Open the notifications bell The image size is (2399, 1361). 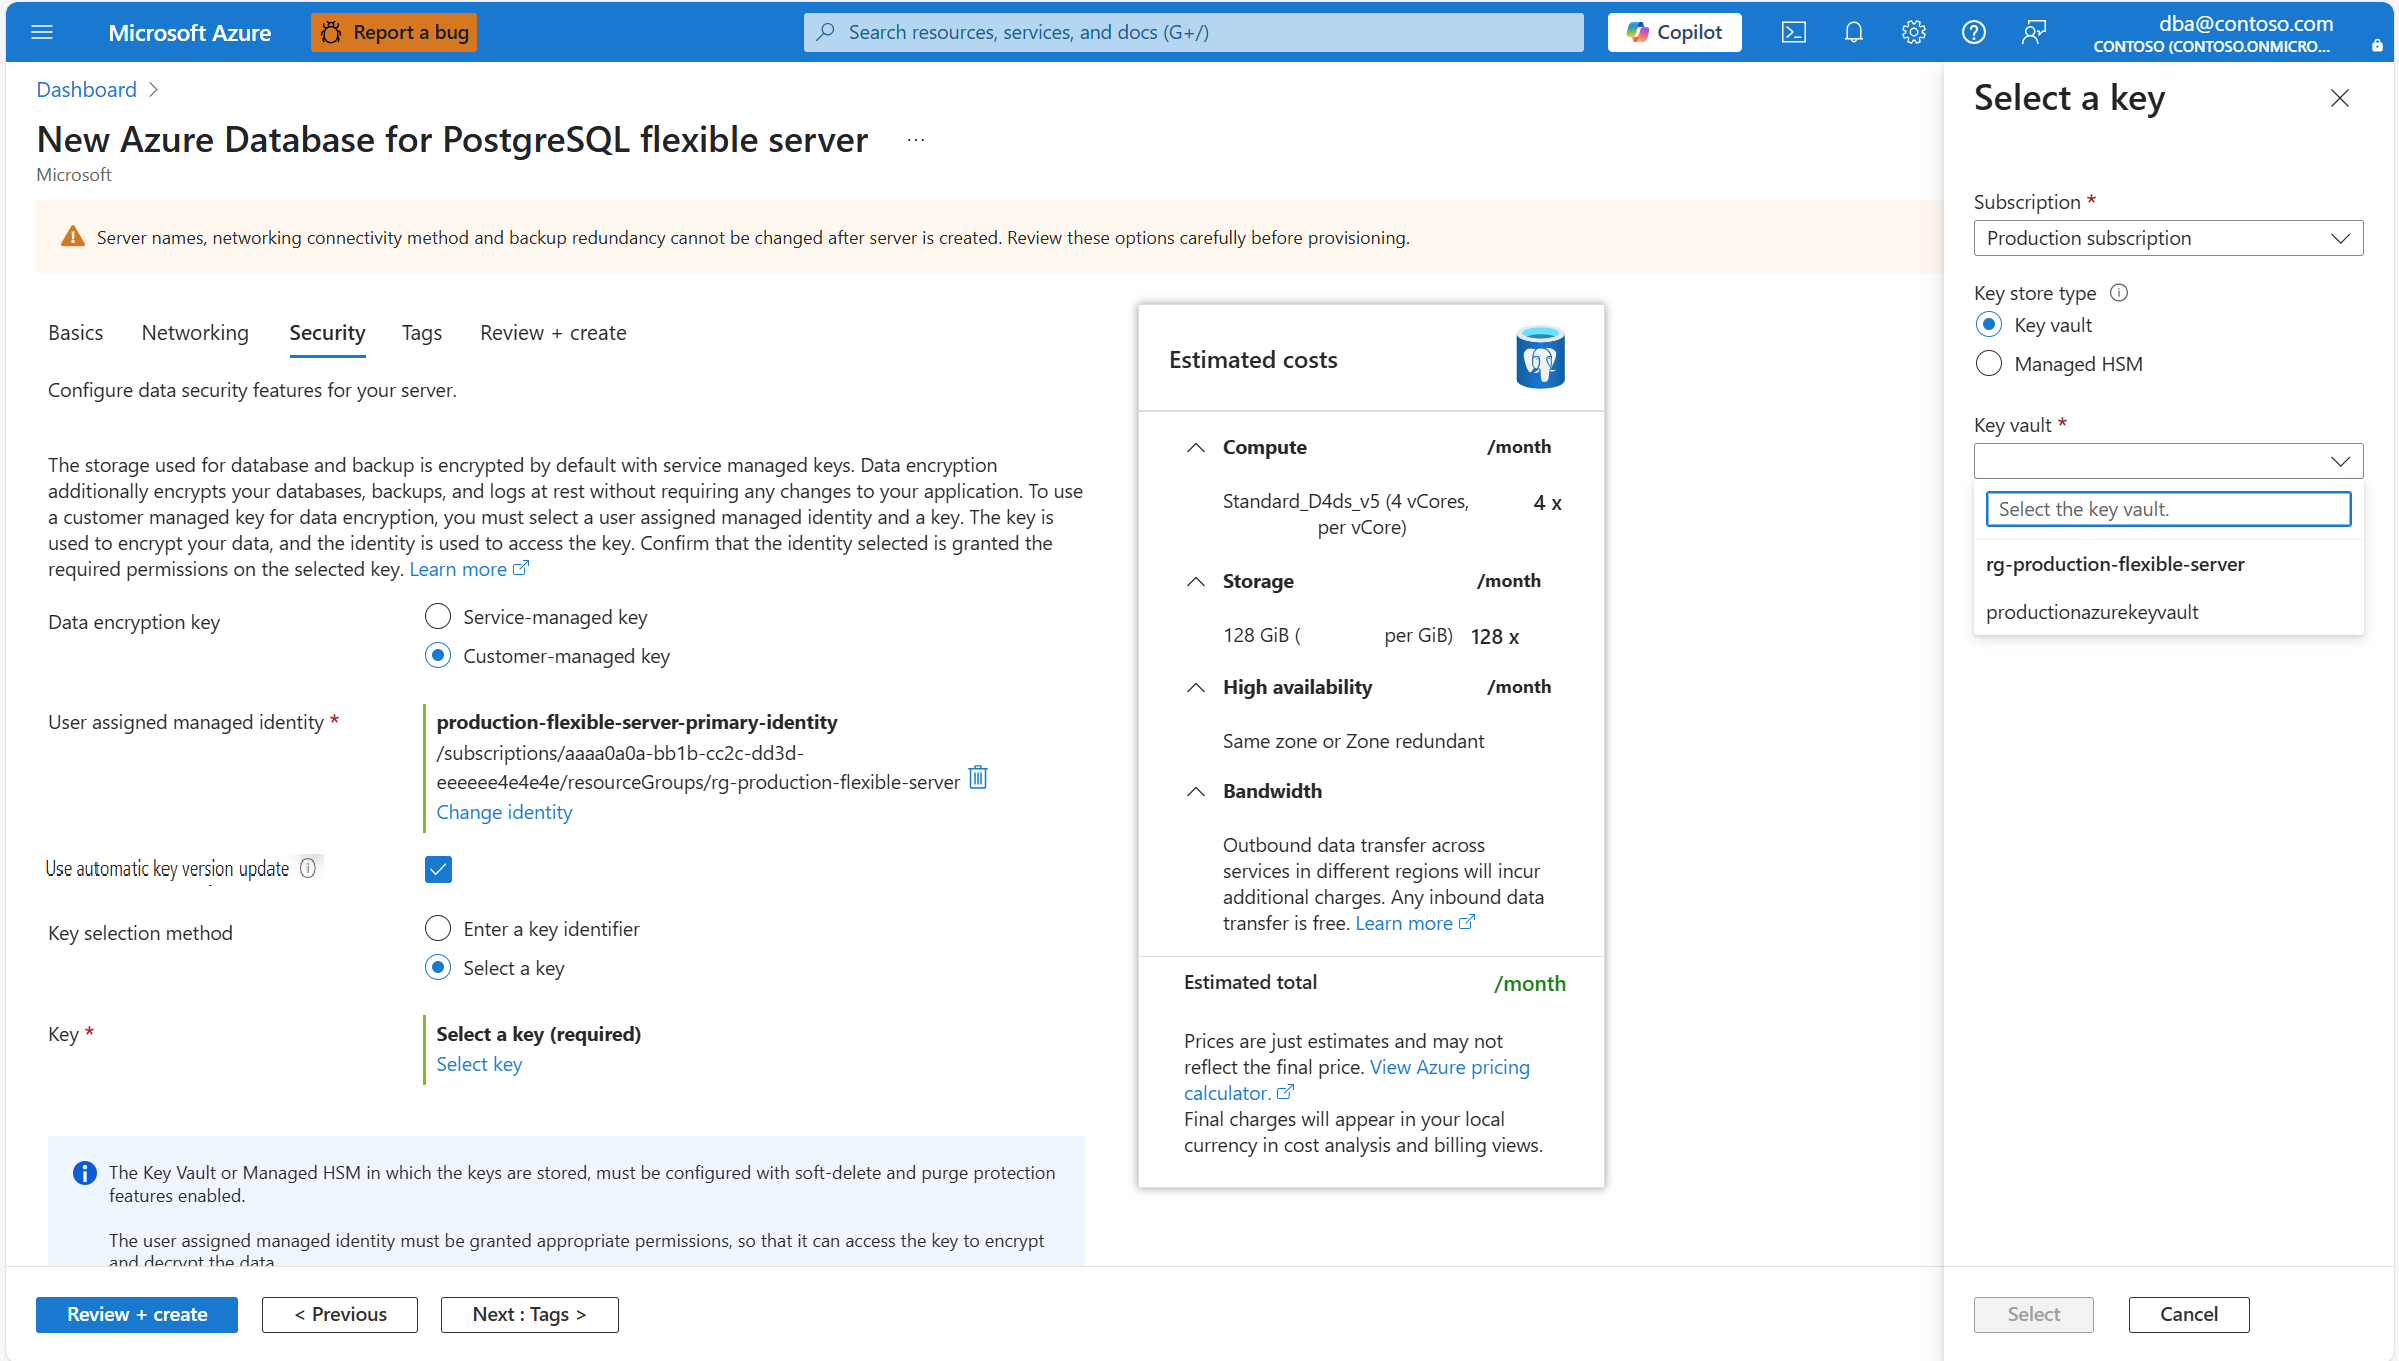pyautogui.click(x=1853, y=32)
